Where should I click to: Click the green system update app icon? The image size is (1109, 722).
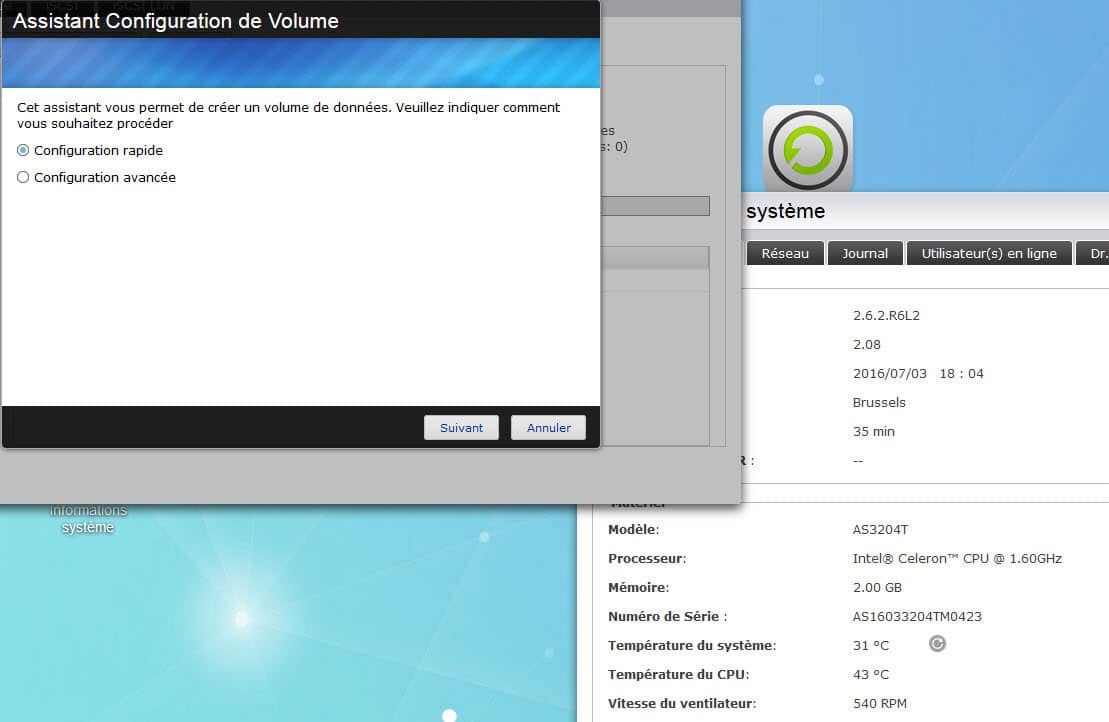808,149
